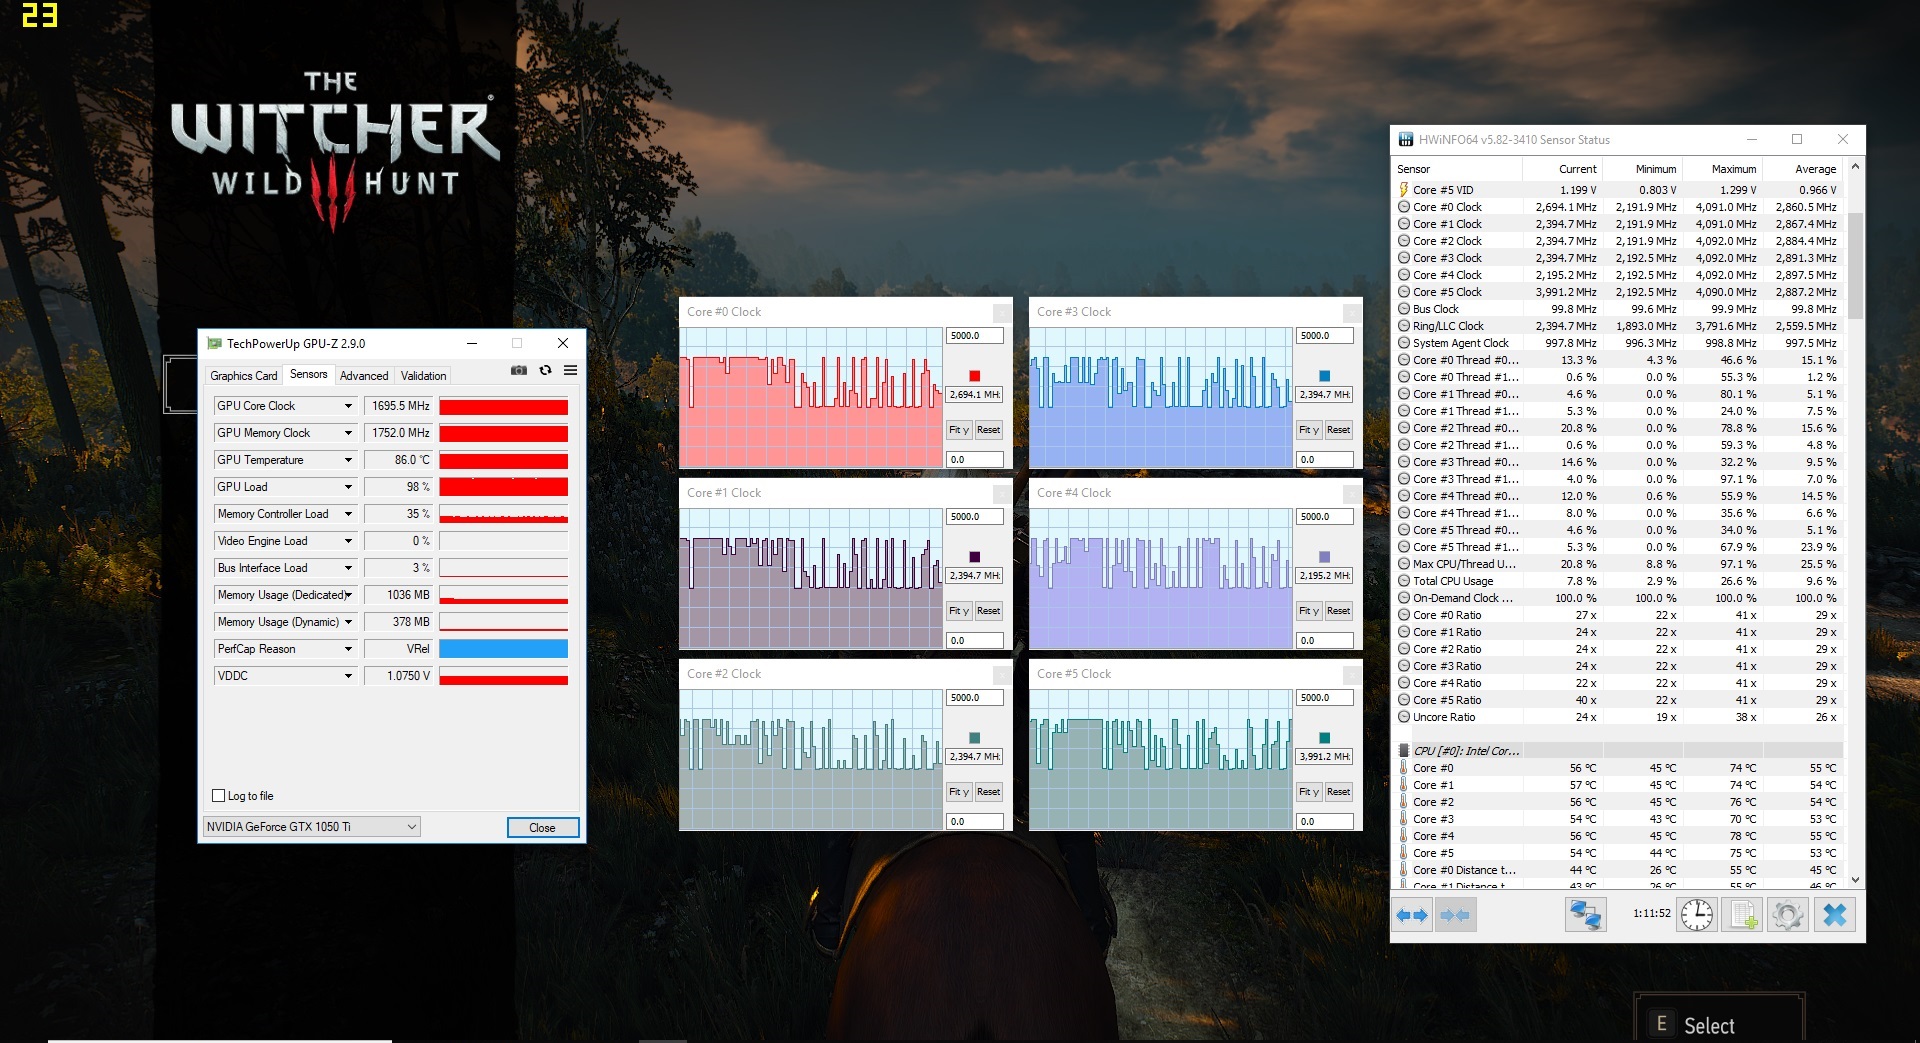Click HWiNFO log file icon with plus

1744,915
